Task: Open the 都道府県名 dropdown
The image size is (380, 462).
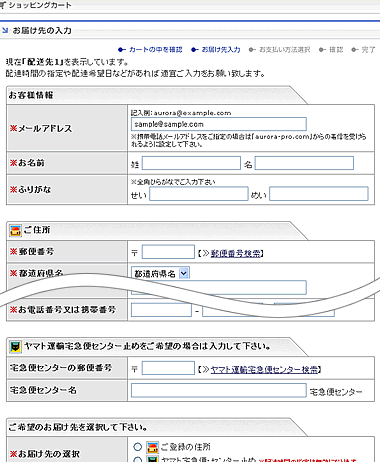Action: 160,273
